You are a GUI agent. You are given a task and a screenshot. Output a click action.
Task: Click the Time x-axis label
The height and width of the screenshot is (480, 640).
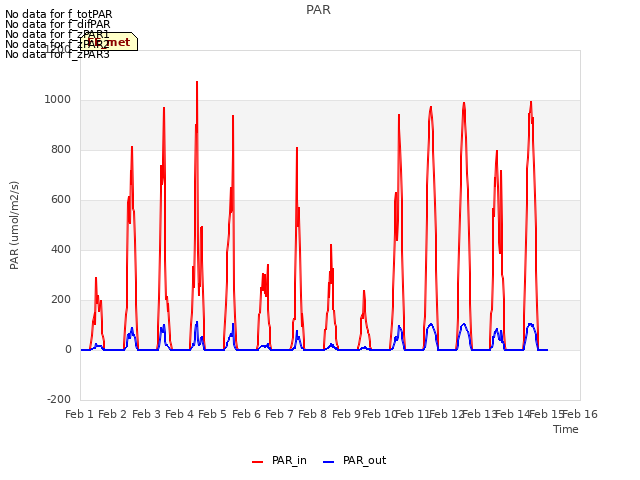point(566,429)
